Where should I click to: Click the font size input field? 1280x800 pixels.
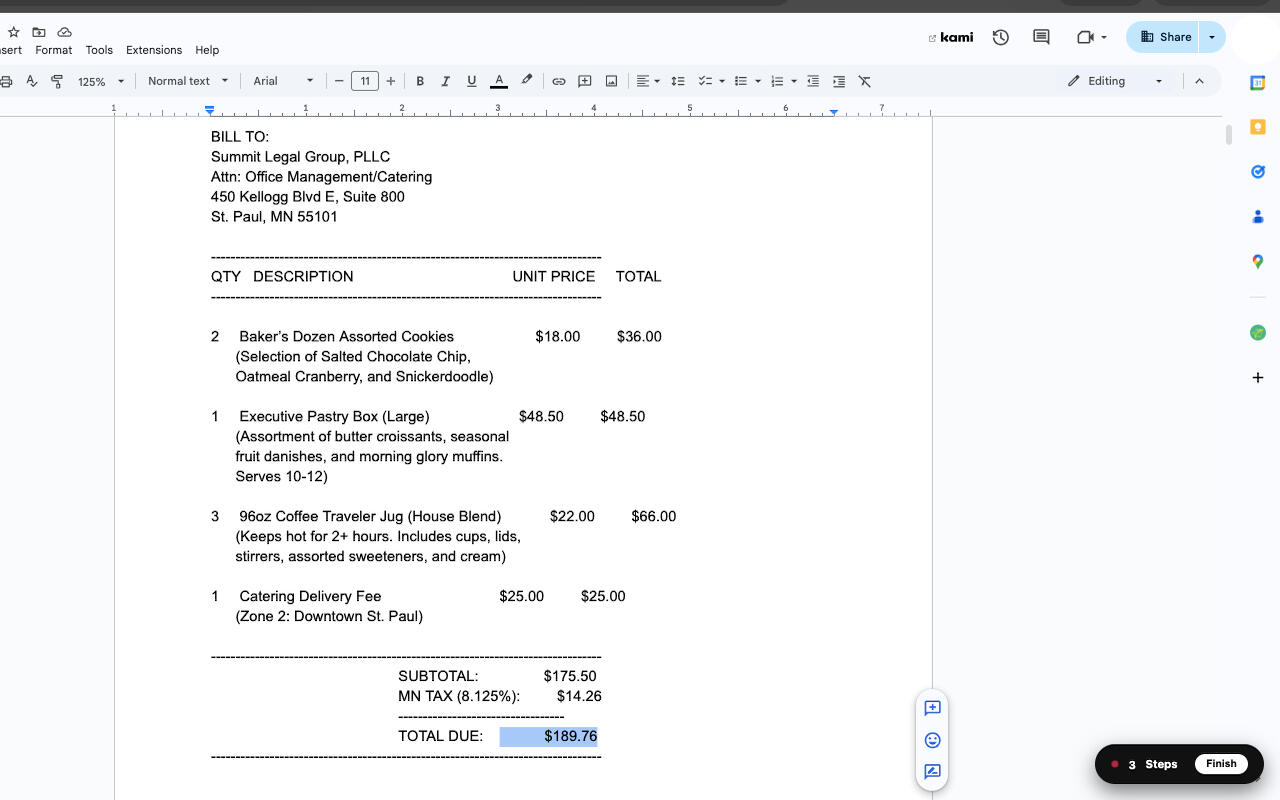coord(365,81)
